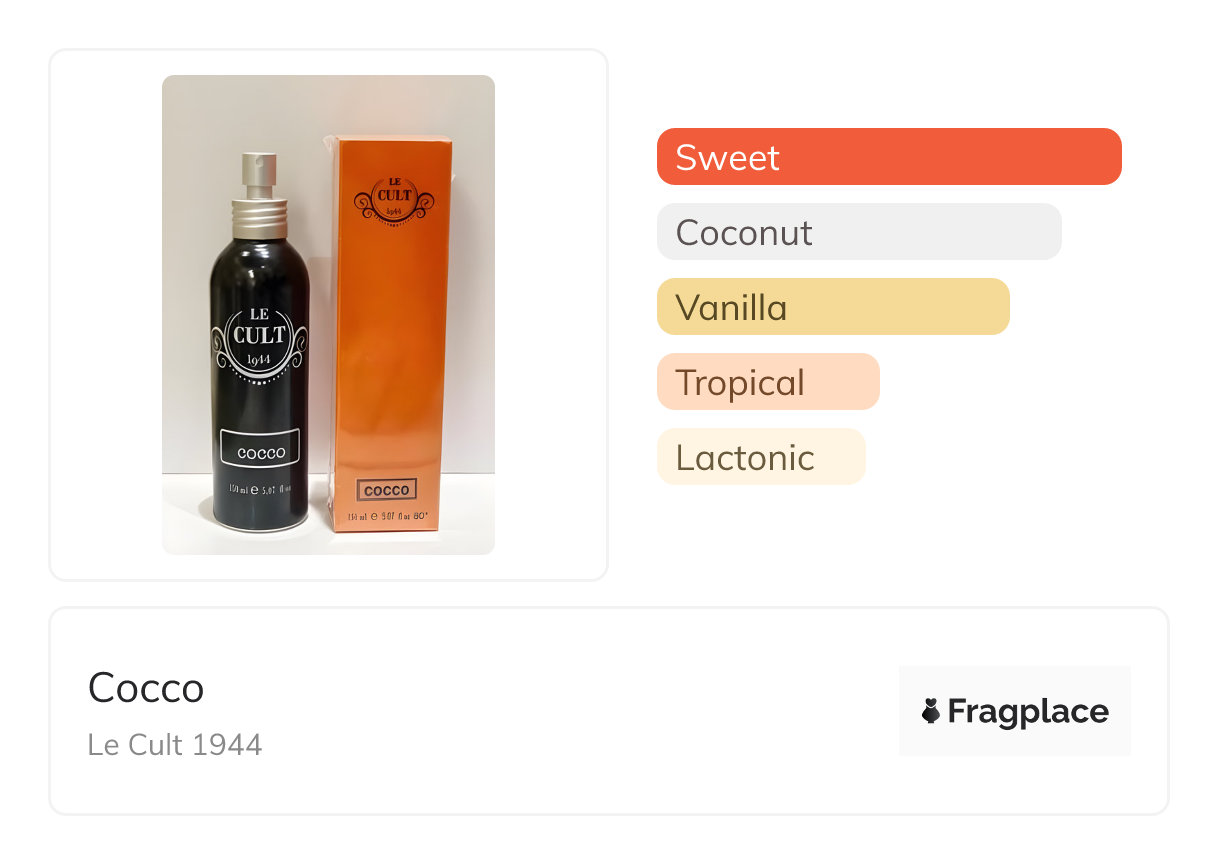This screenshot has width=1218, height=864.
Task: Click the 1944 year text on the bottle
Action: (259, 359)
